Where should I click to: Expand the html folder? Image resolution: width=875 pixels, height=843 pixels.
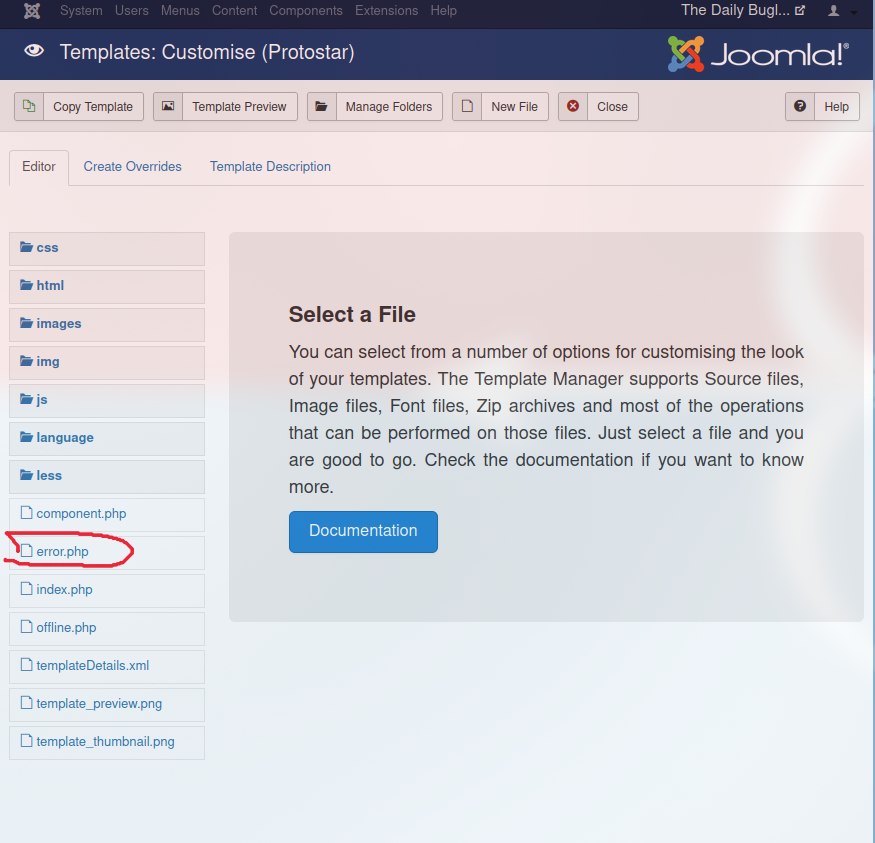pyautogui.click(x=107, y=286)
